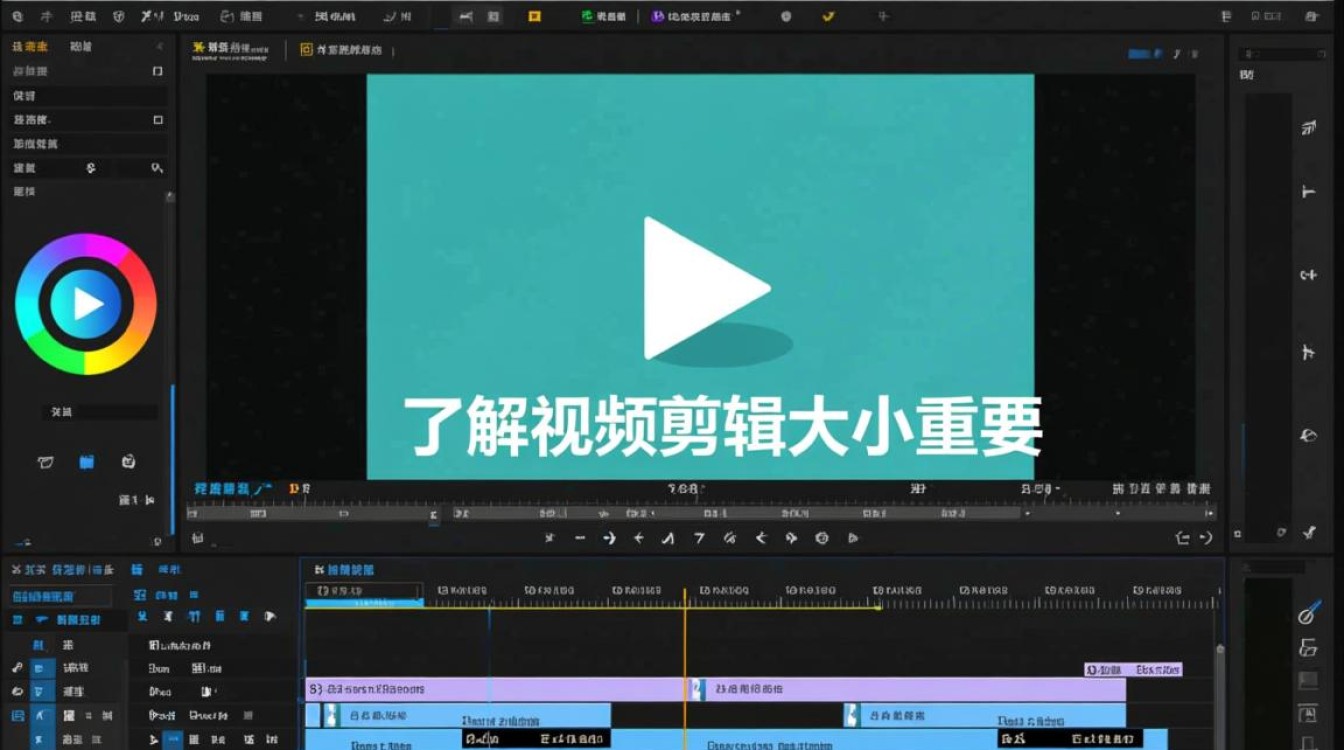This screenshot has width=1344, height=750.
Task: Click the blue brush icon at lower right
Action: (x=1309, y=612)
